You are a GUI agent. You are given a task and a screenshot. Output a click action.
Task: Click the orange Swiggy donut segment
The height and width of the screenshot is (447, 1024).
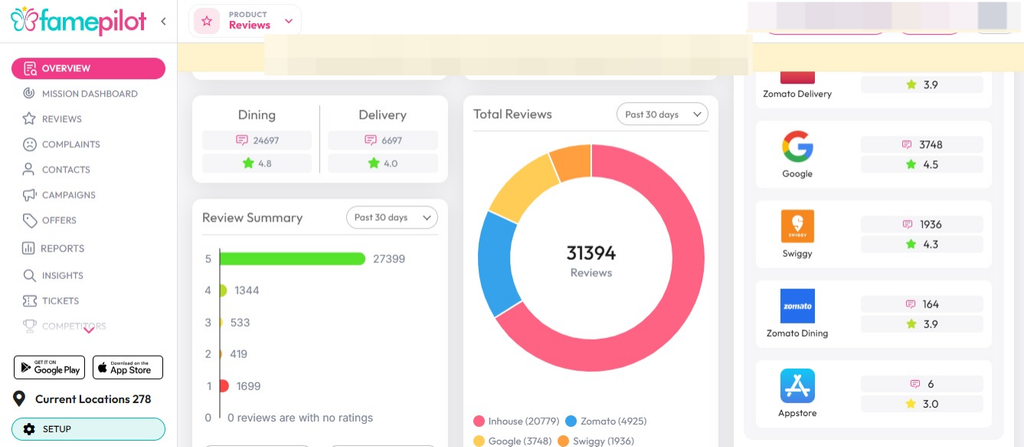click(572, 161)
